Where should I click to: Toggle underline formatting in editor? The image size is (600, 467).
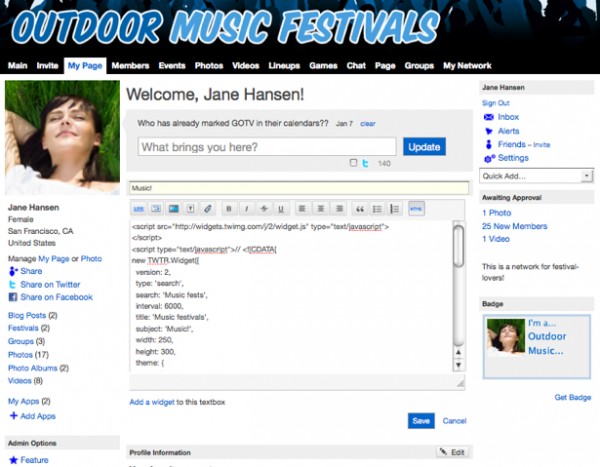(x=281, y=209)
